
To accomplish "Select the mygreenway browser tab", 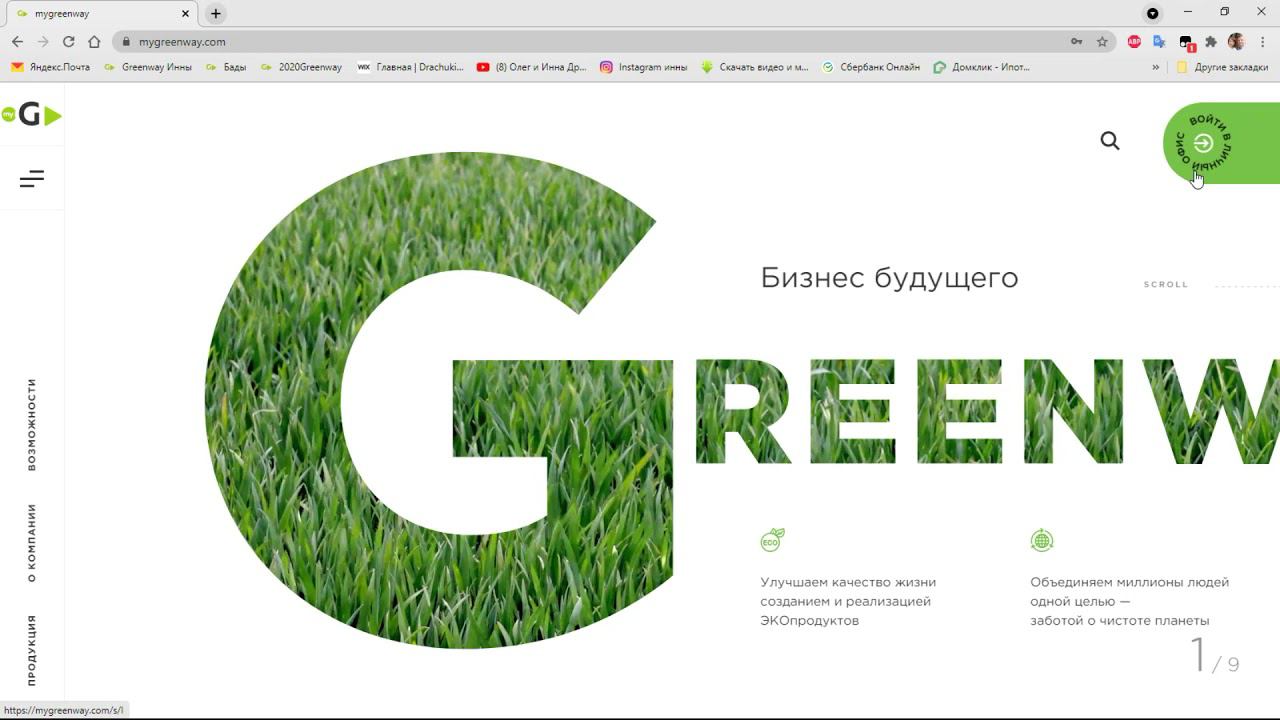I will 101,14.
